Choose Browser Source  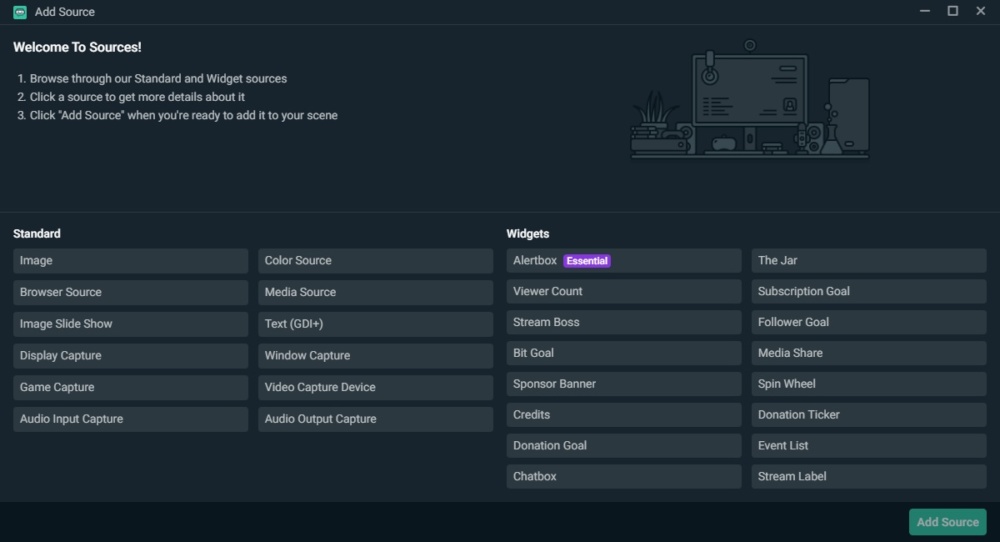tap(130, 292)
